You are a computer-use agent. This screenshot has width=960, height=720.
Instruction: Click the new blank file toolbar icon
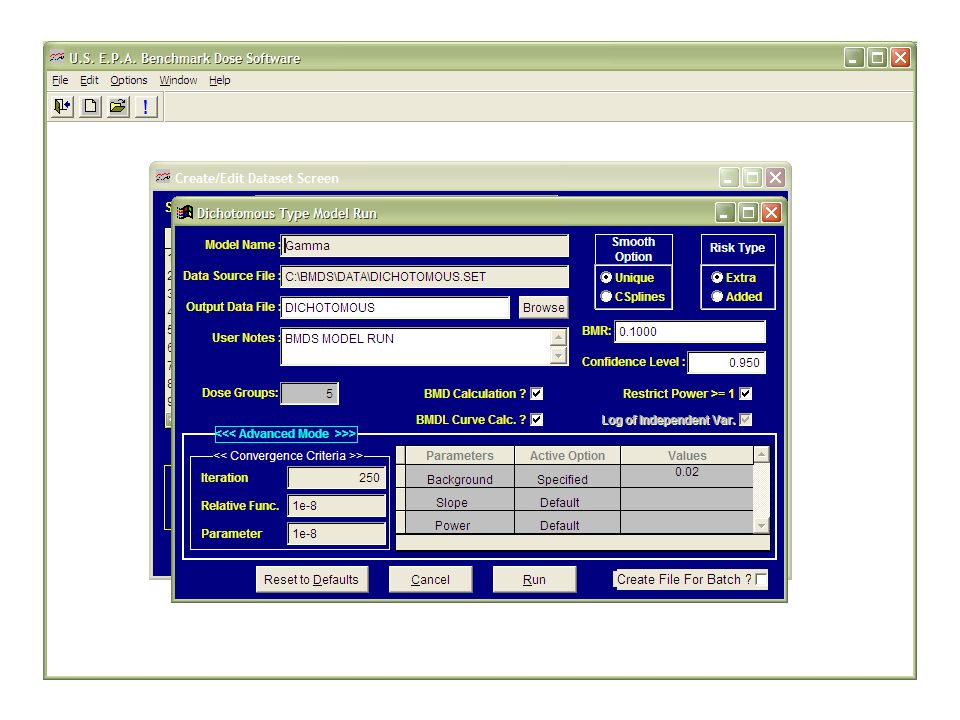[90, 107]
